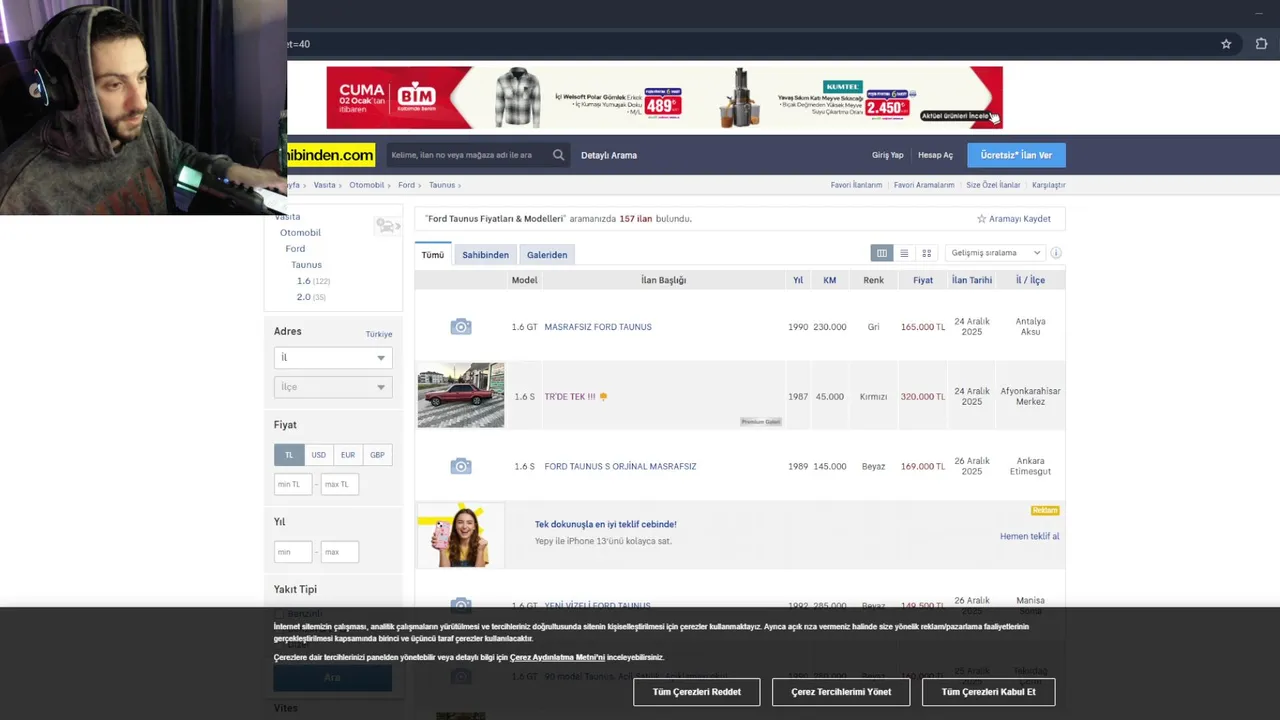The height and width of the screenshot is (720, 1280).
Task: Click the BİM banner advertisement
Action: 664,97
